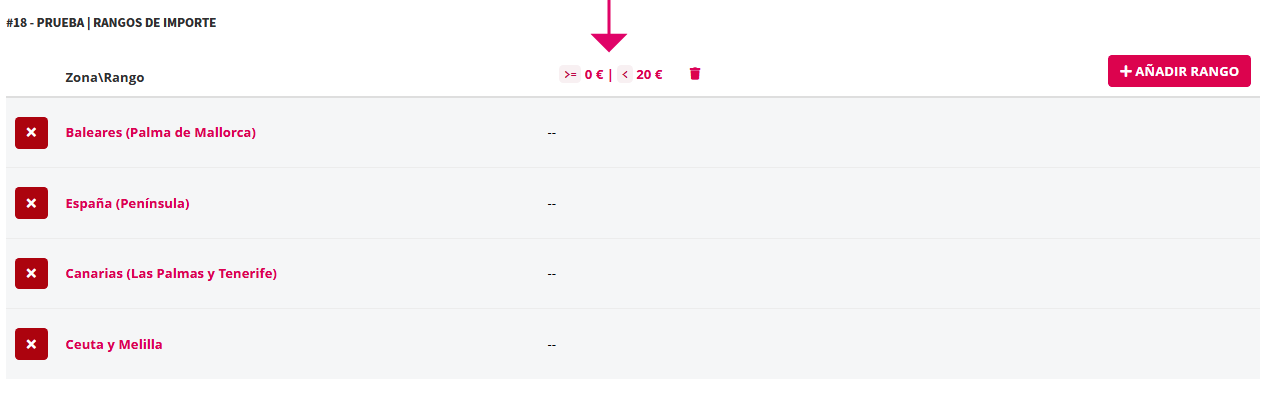Click the Canarias price cell
The width and height of the screenshot is (1271, 401).
pyautogui.click(x=552, y=274)
